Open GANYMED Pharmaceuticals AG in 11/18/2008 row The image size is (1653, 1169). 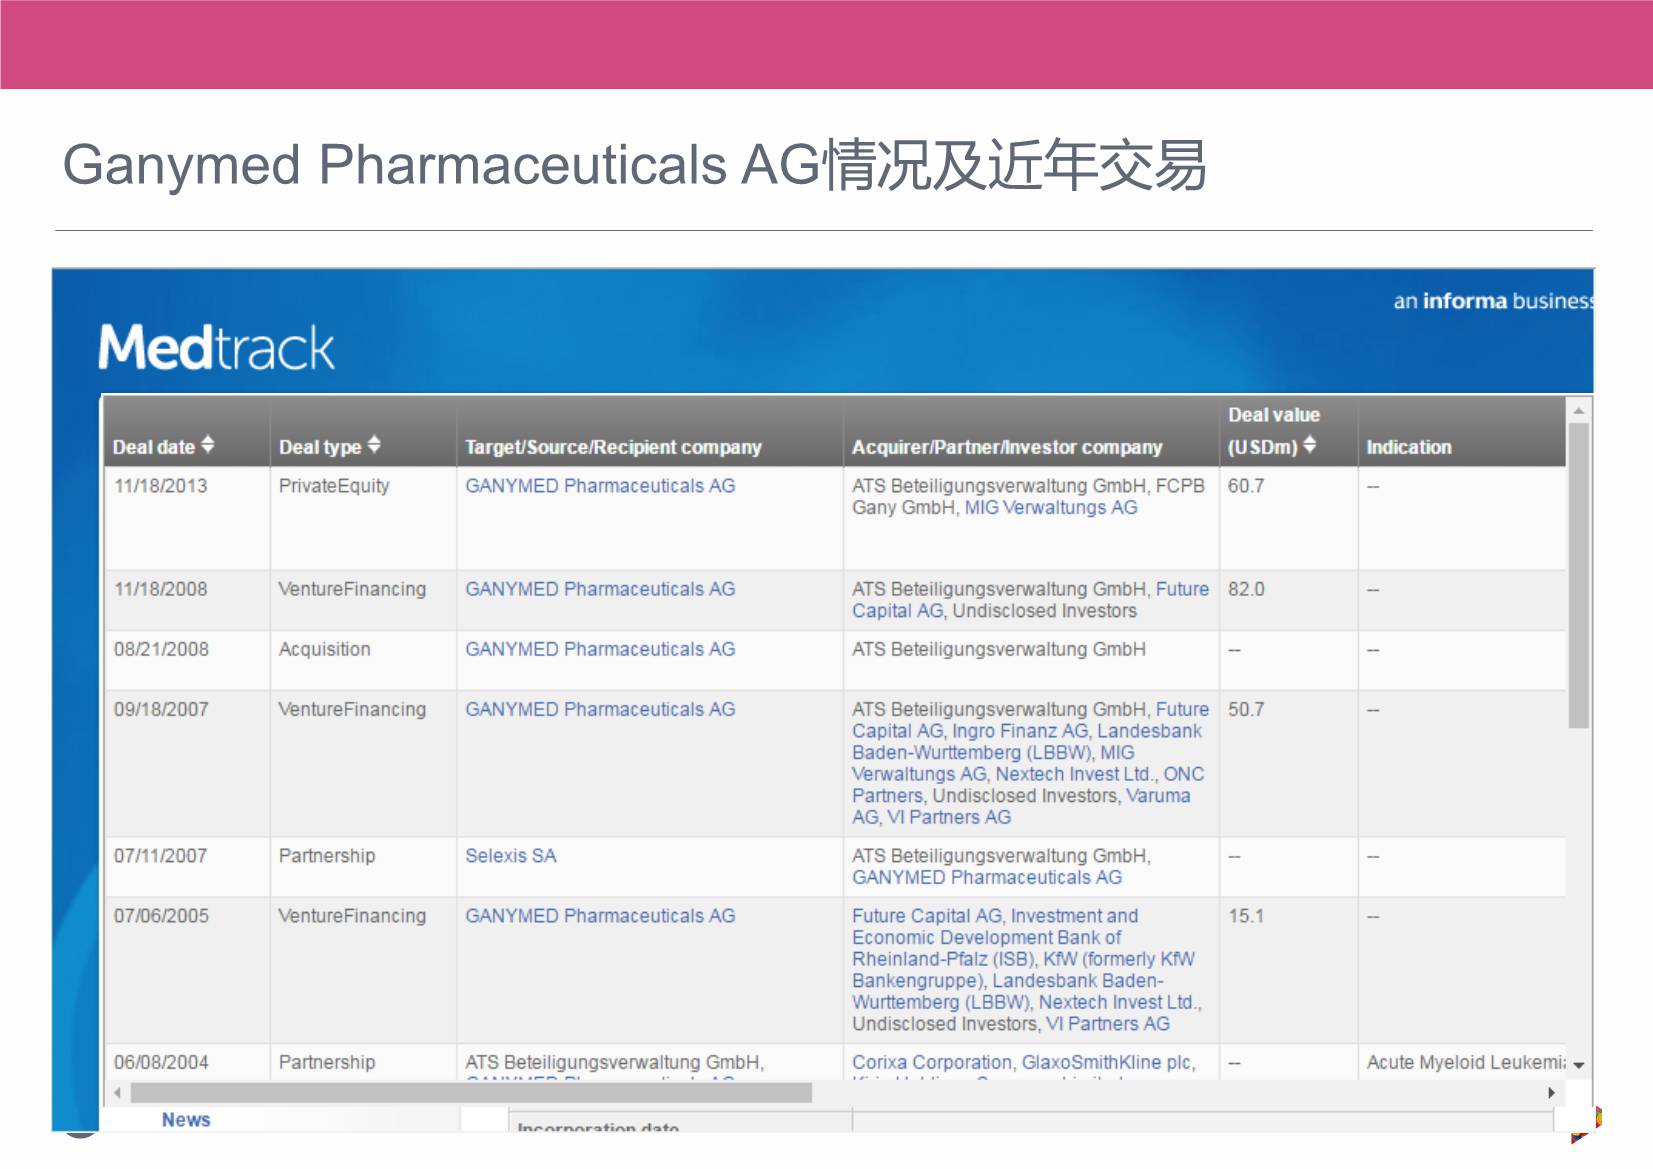click(x=600, y=589)
